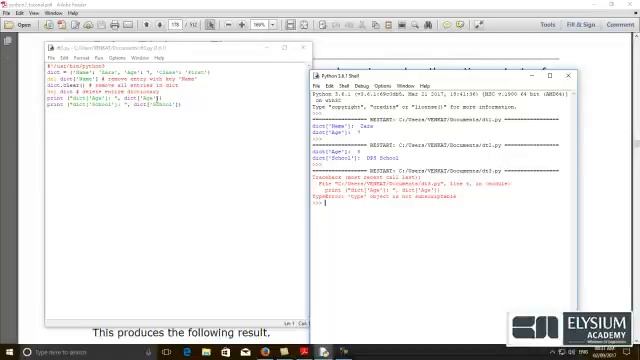This screenshot has width=640, height=360.
Task: Click the highlight text comment icon
Action: (460, 25)
